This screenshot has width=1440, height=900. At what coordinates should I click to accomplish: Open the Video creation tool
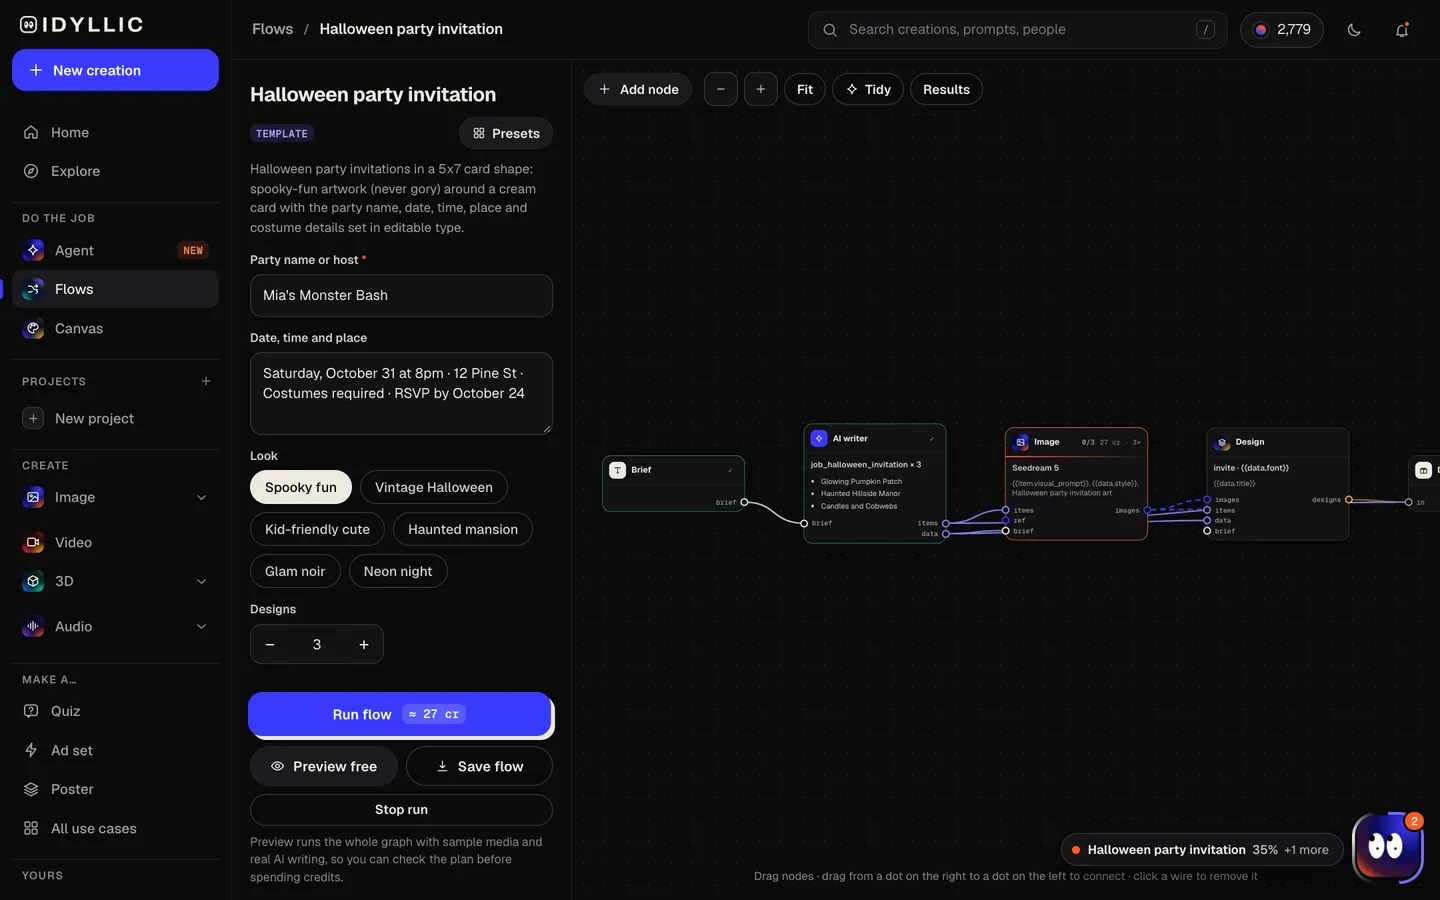tap(115, 542)
